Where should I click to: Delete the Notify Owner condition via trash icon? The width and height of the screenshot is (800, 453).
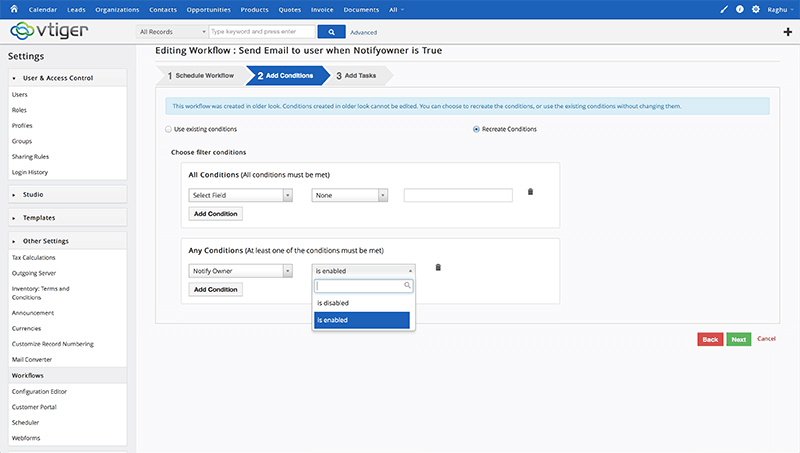(x=438, y=267)
